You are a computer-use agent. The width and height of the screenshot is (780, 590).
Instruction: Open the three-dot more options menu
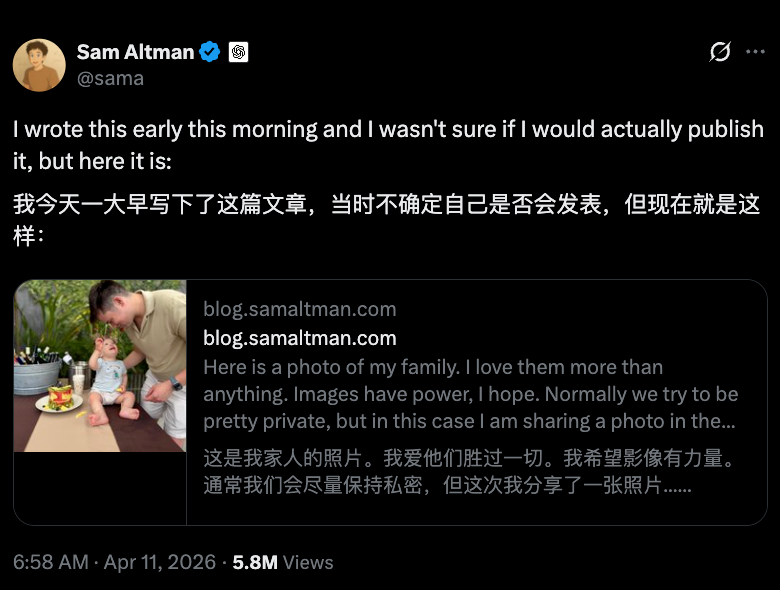coord(755,52)
